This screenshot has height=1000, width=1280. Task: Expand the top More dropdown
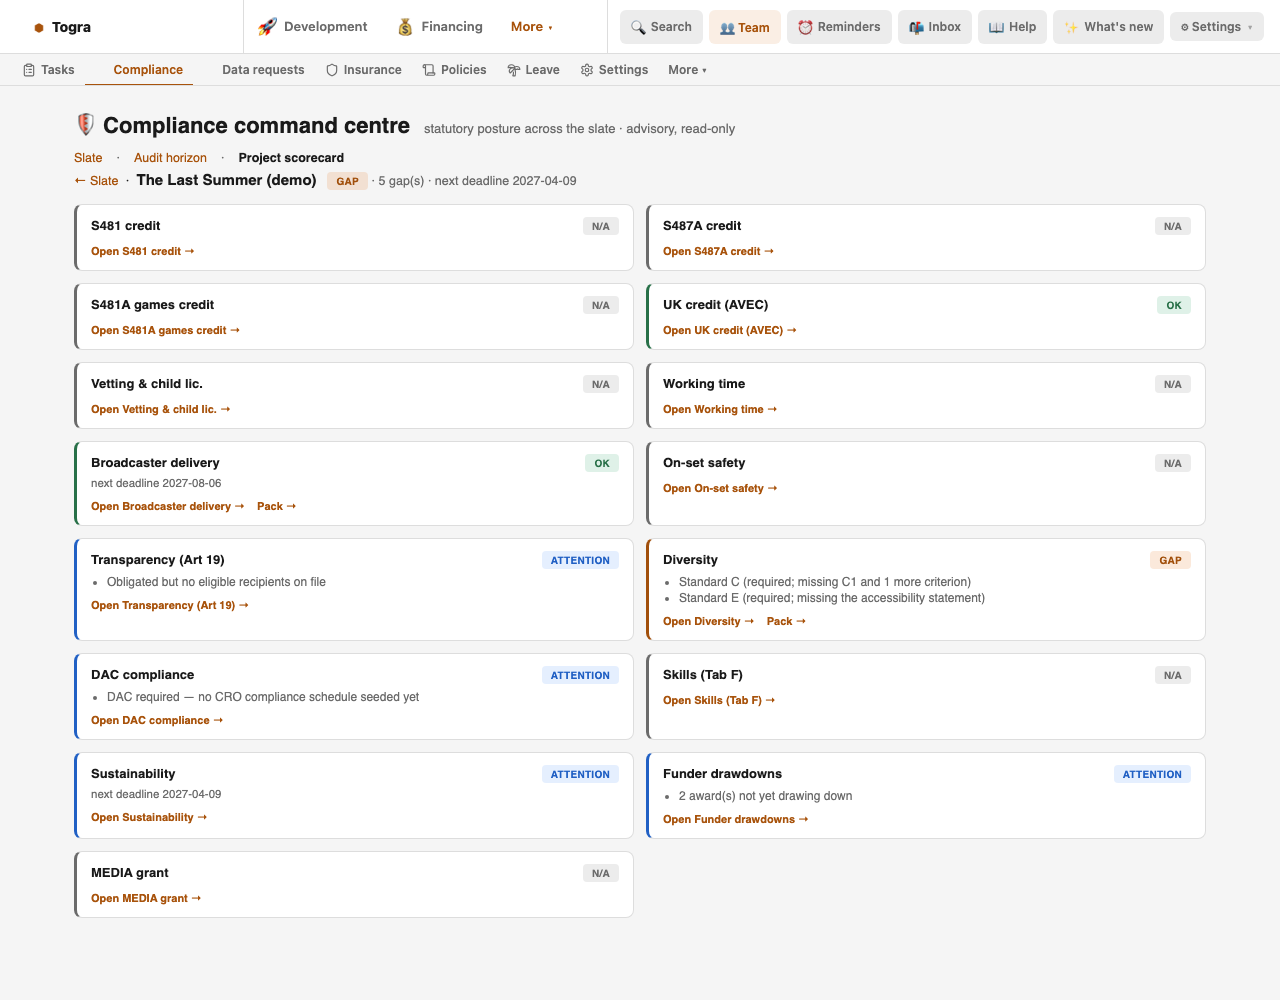point(532,27)
